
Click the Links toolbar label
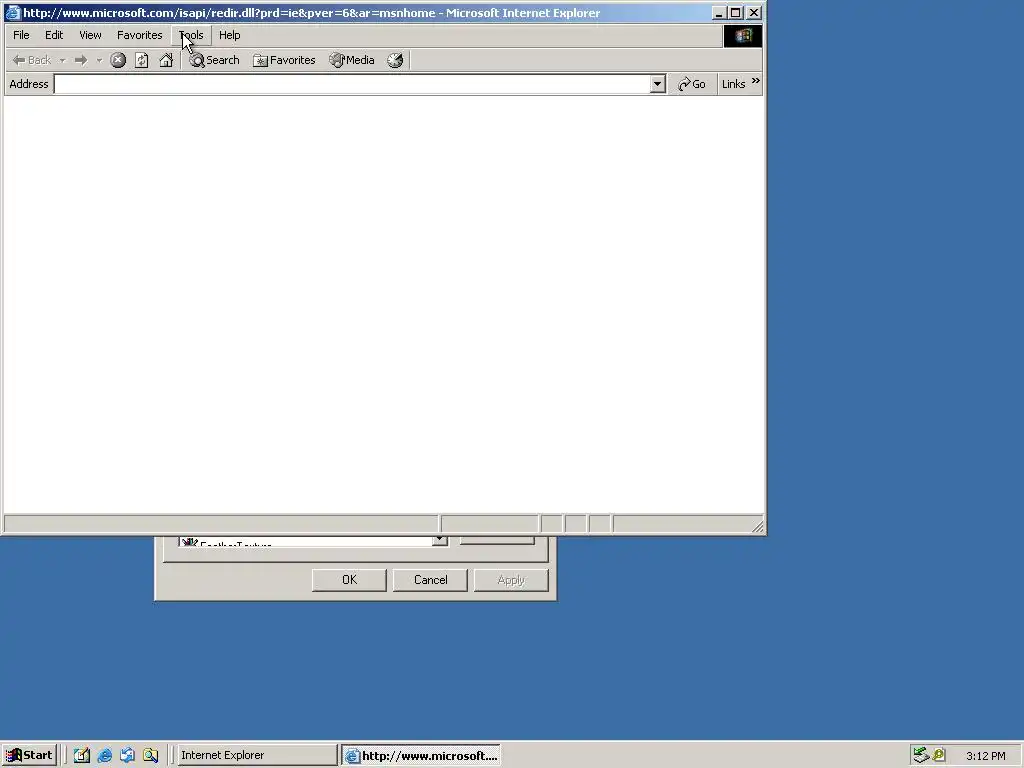point(733,84)
